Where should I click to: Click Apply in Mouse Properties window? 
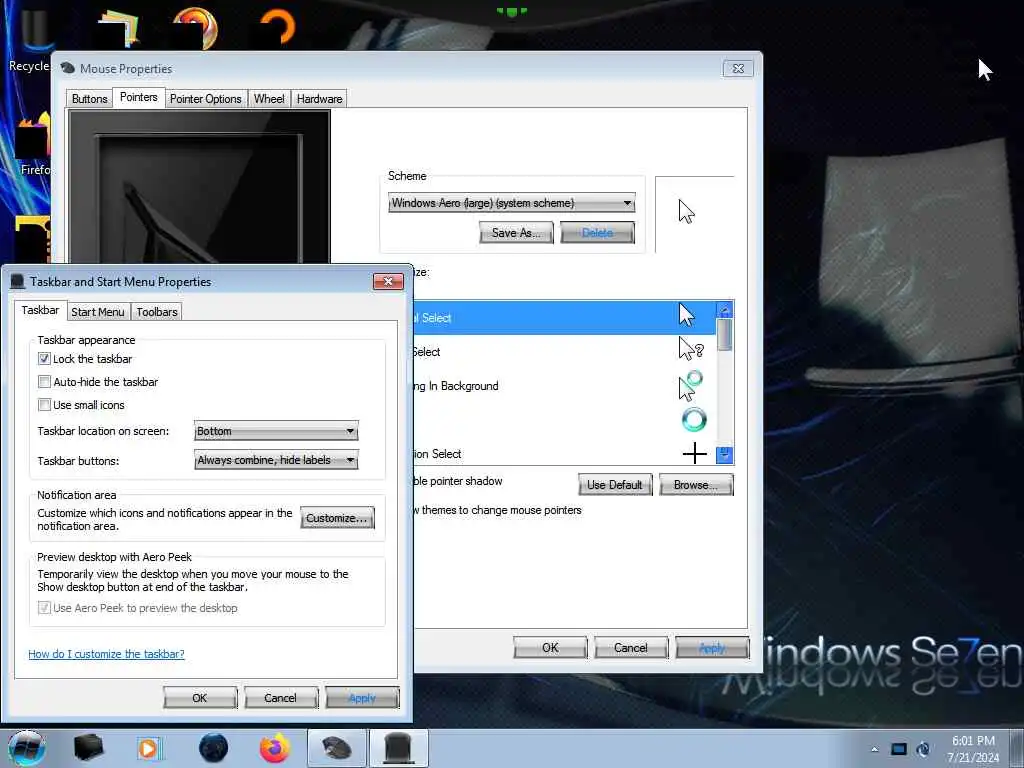[712, 648]
